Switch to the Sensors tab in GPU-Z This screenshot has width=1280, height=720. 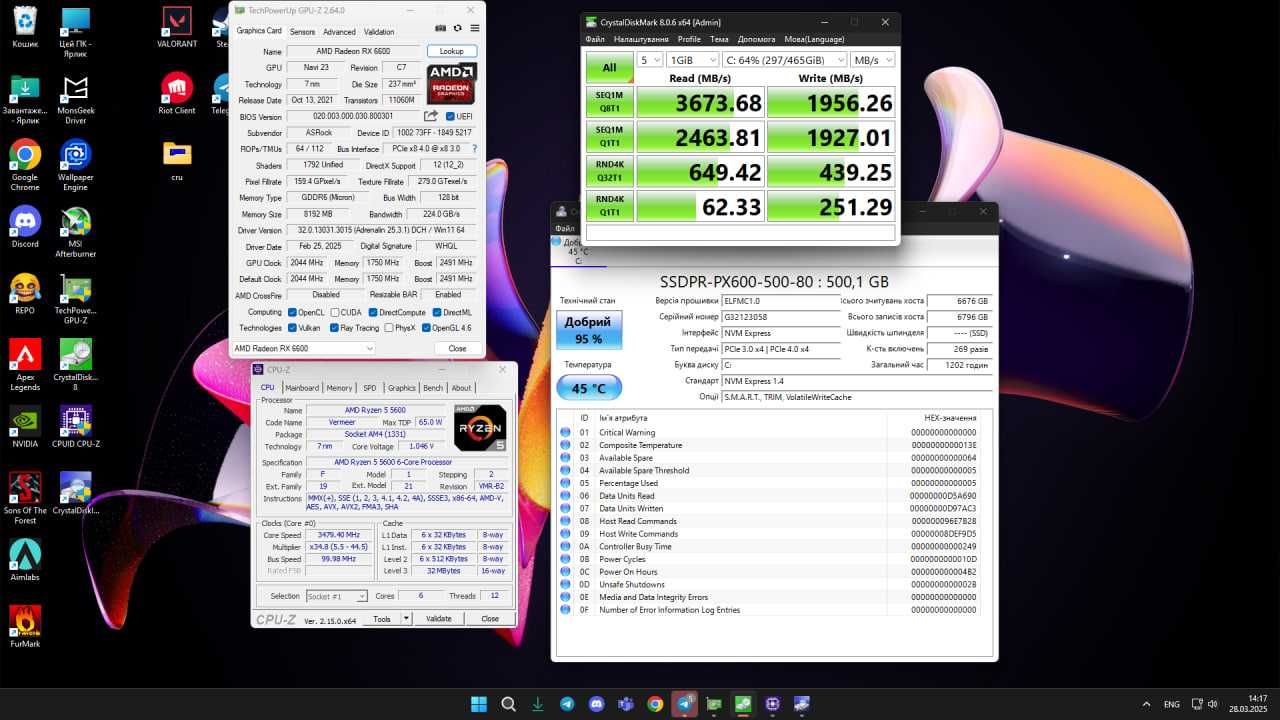coord(302,32)
